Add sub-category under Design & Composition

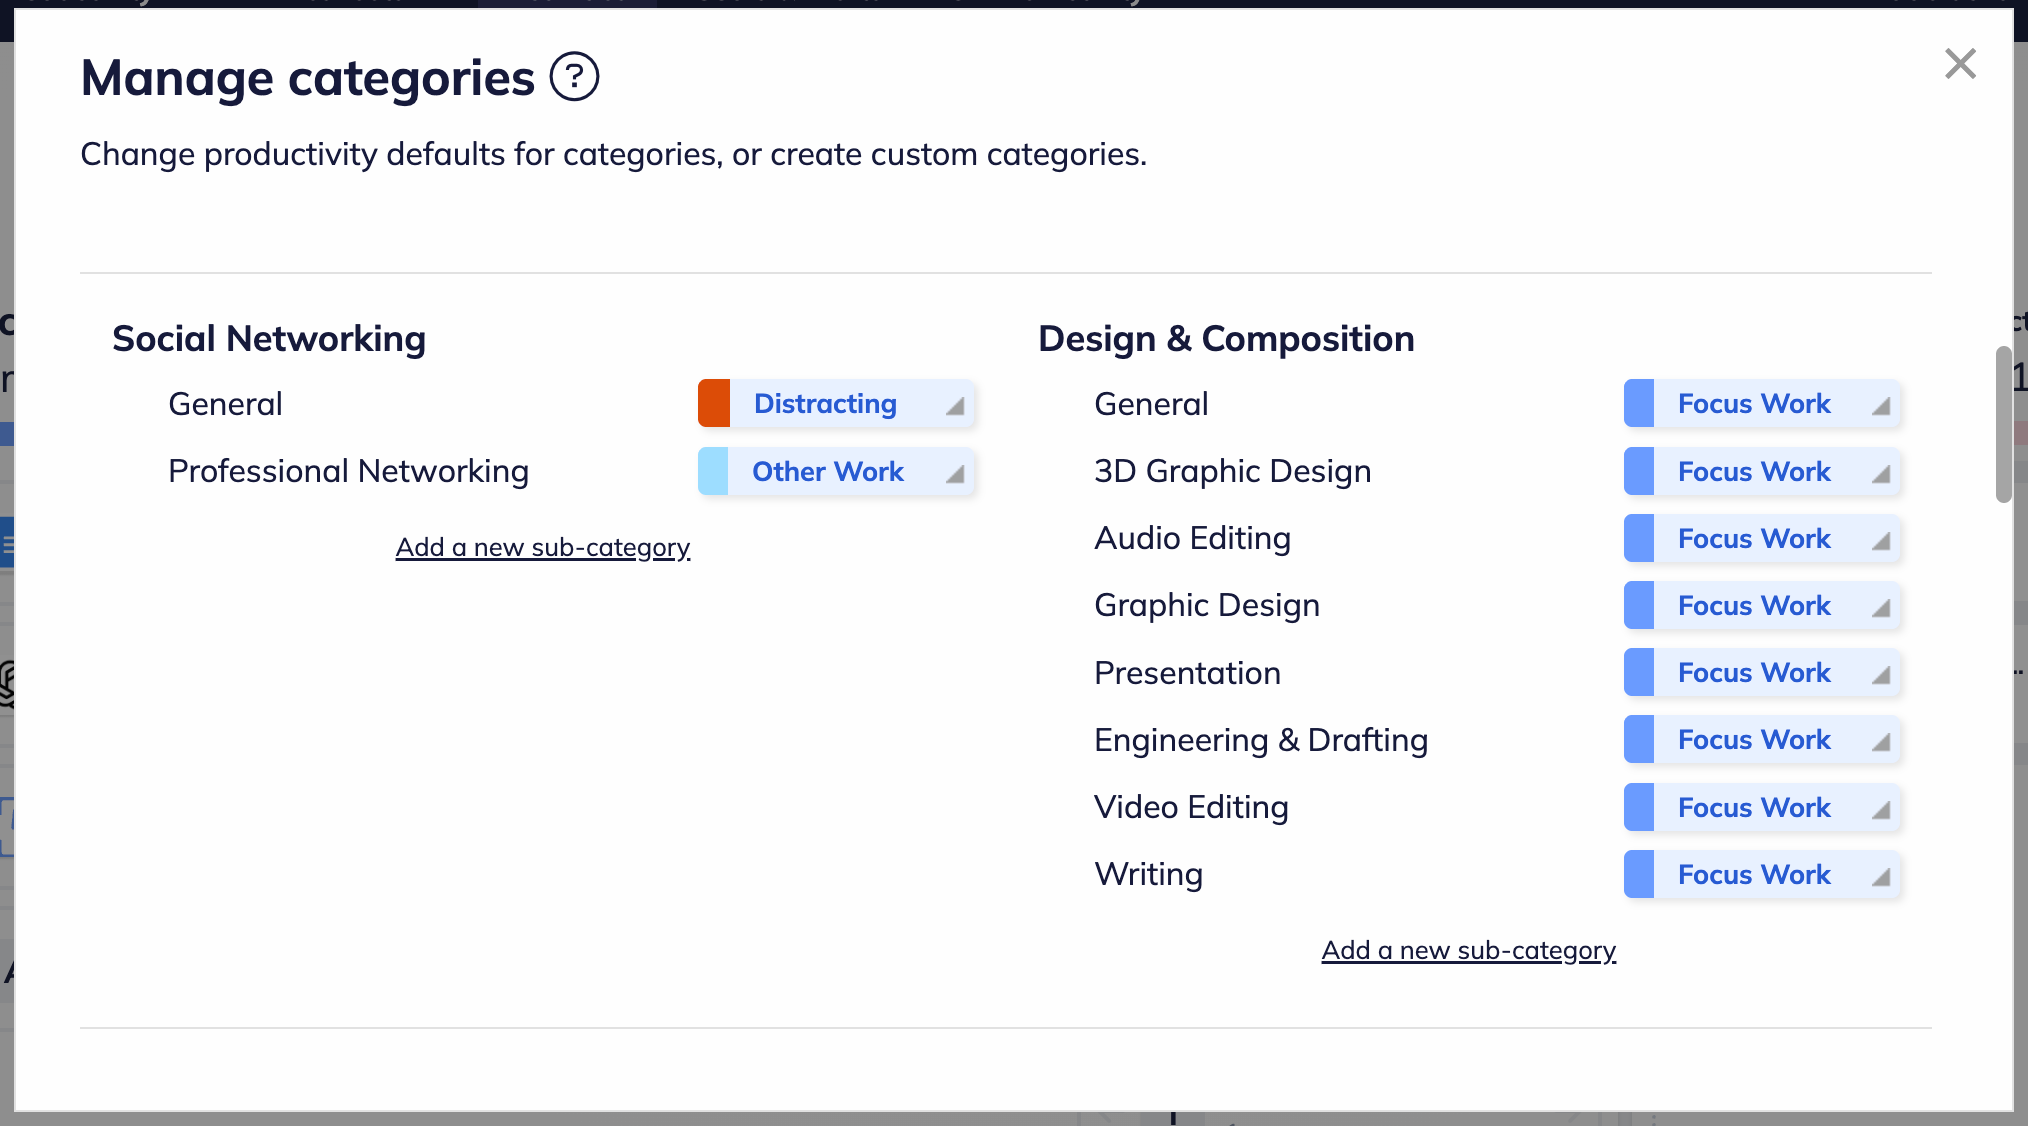(x=1468, y=951)
